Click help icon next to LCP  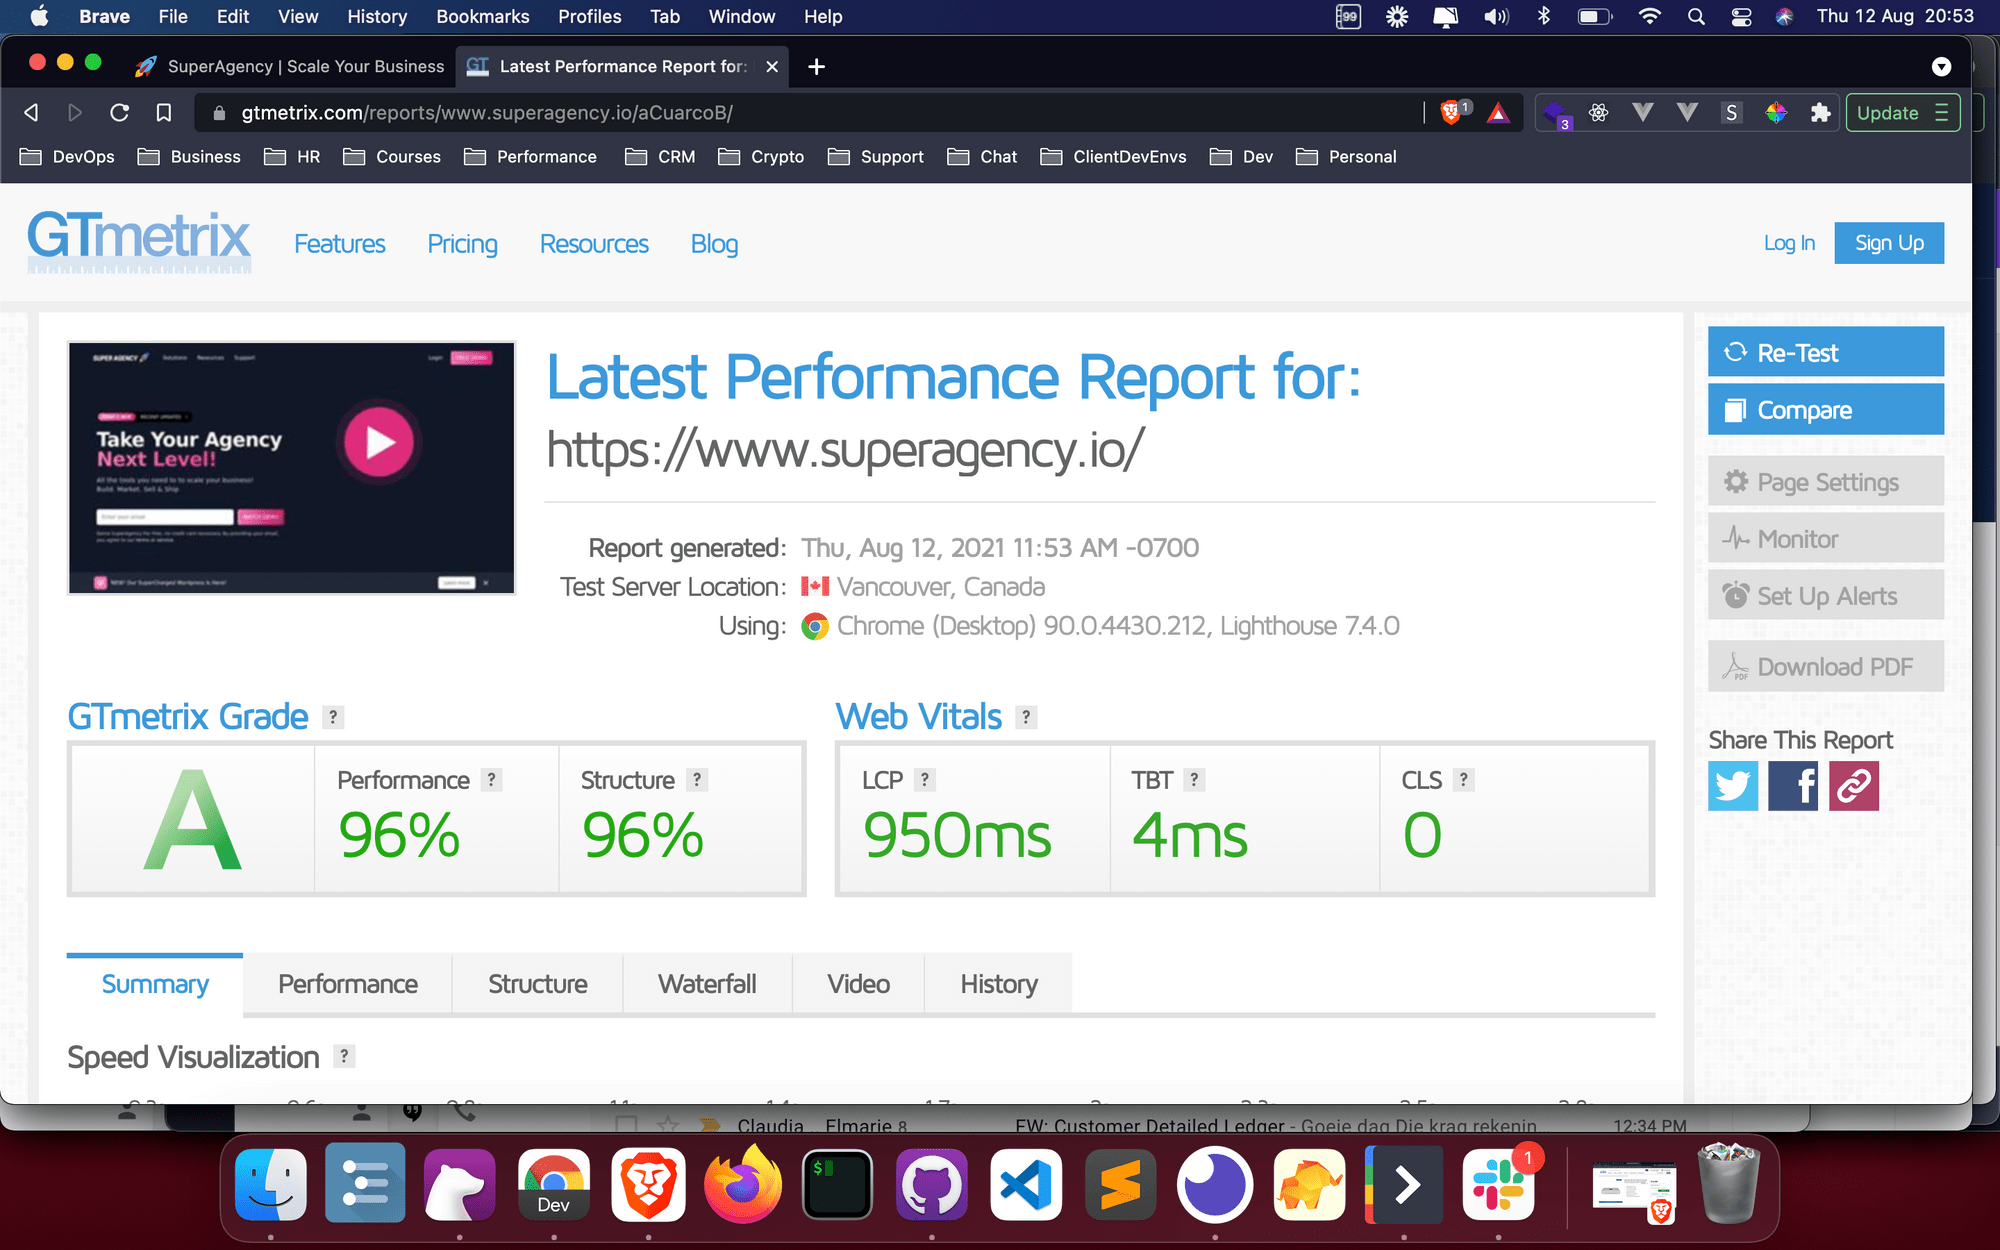coord(925,780)
